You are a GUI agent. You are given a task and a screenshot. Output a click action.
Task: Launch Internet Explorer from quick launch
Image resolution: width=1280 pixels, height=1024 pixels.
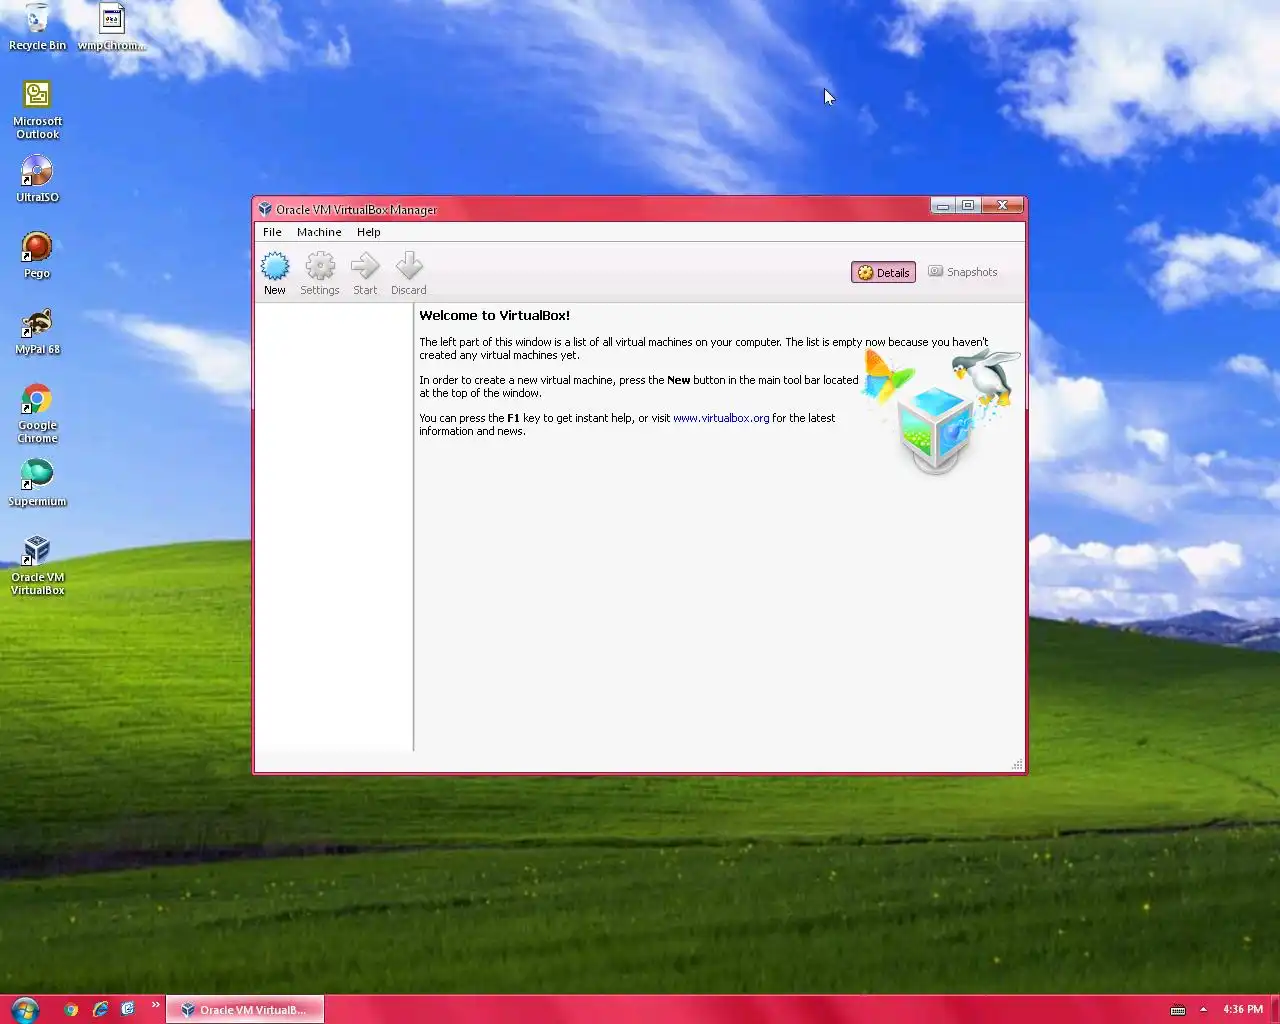100,1009
